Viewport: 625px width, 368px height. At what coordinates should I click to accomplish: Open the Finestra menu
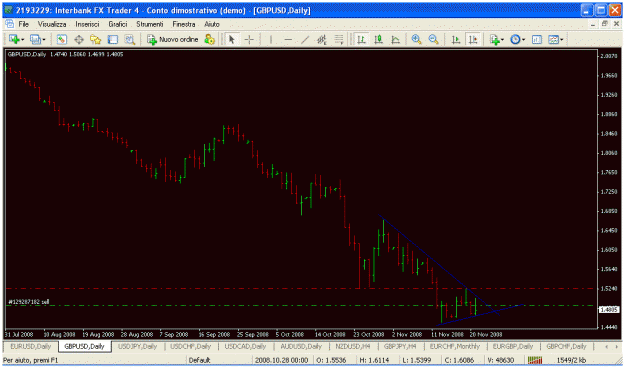184,24
